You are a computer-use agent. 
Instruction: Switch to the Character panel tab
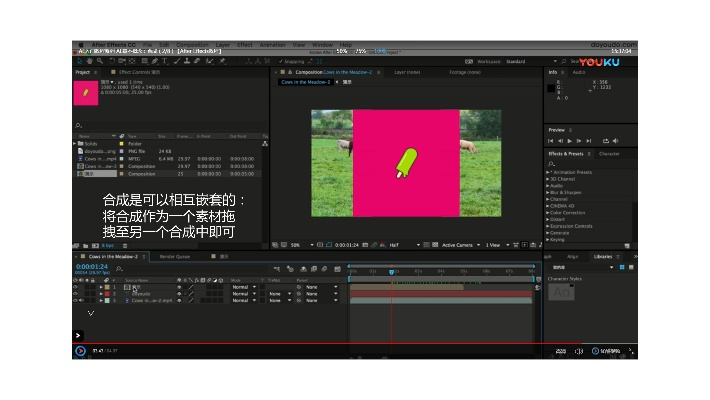coord(609,154)
